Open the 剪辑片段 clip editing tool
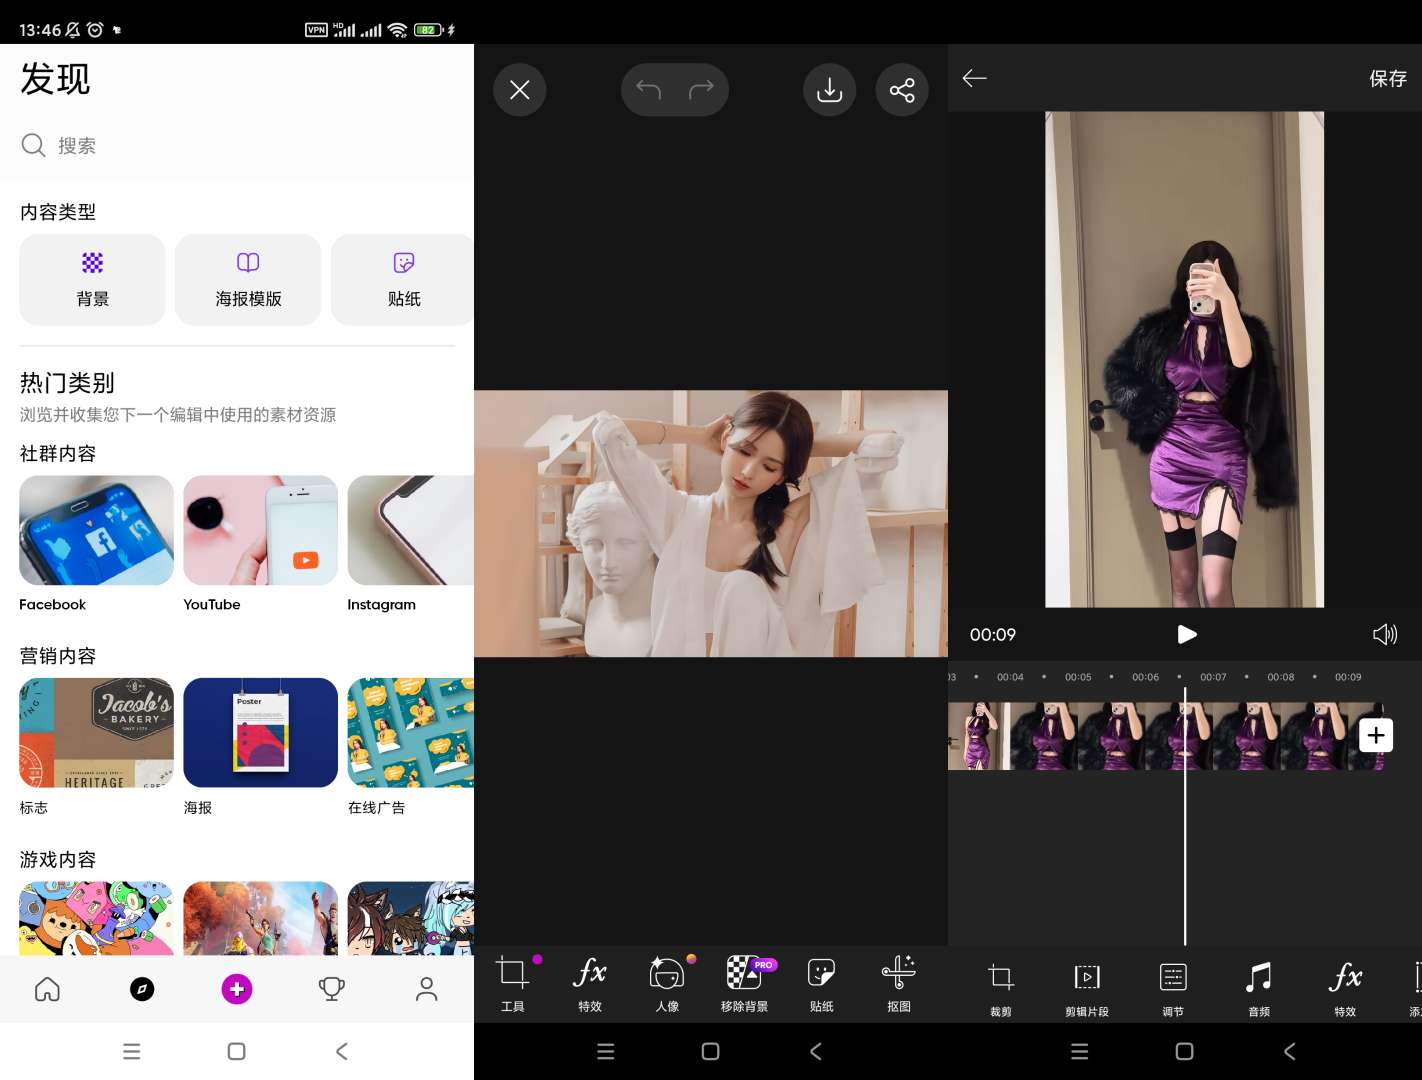The height and width of the screenshot is (1080, 1422). tap(1086, 985)
